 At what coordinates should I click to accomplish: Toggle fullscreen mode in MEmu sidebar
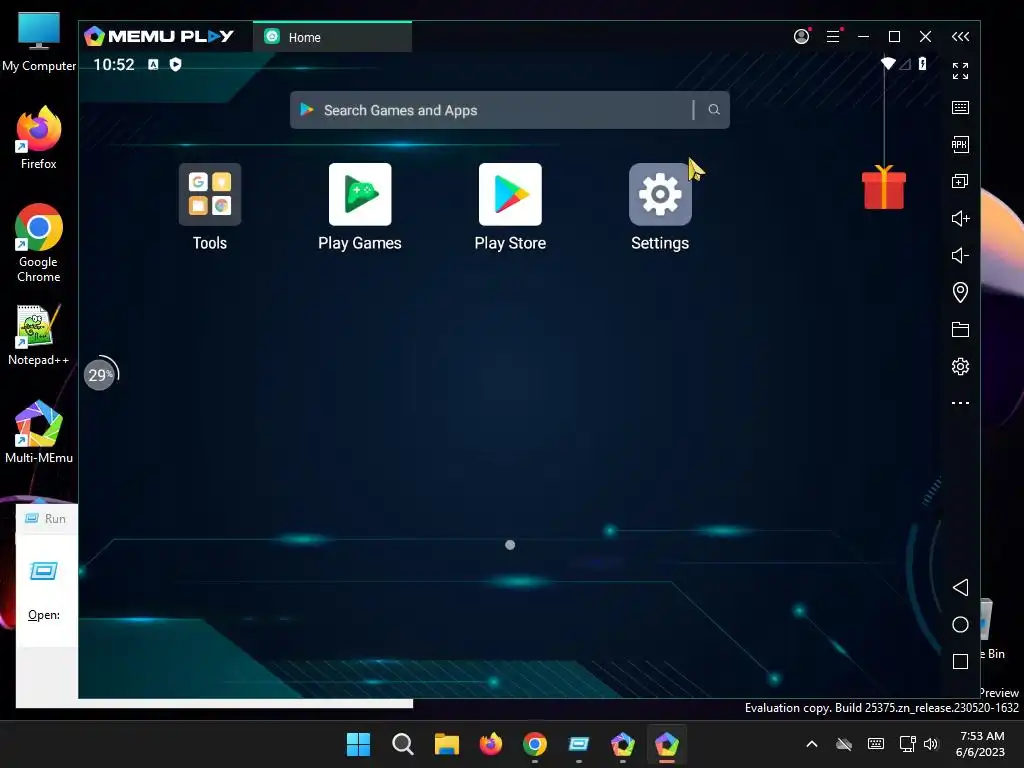pyautogui.click(x=960, y=71)
